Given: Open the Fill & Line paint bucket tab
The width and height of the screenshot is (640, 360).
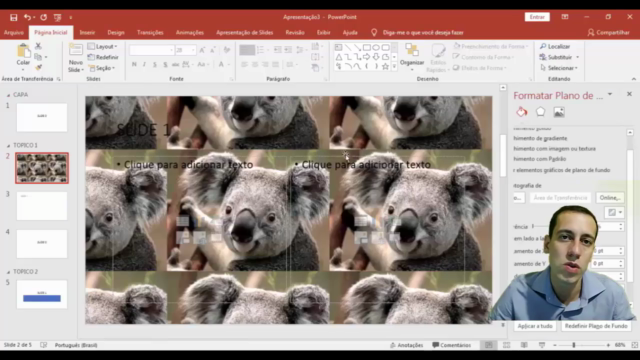Looking at the screenshot, I should (x=522, y=112).
